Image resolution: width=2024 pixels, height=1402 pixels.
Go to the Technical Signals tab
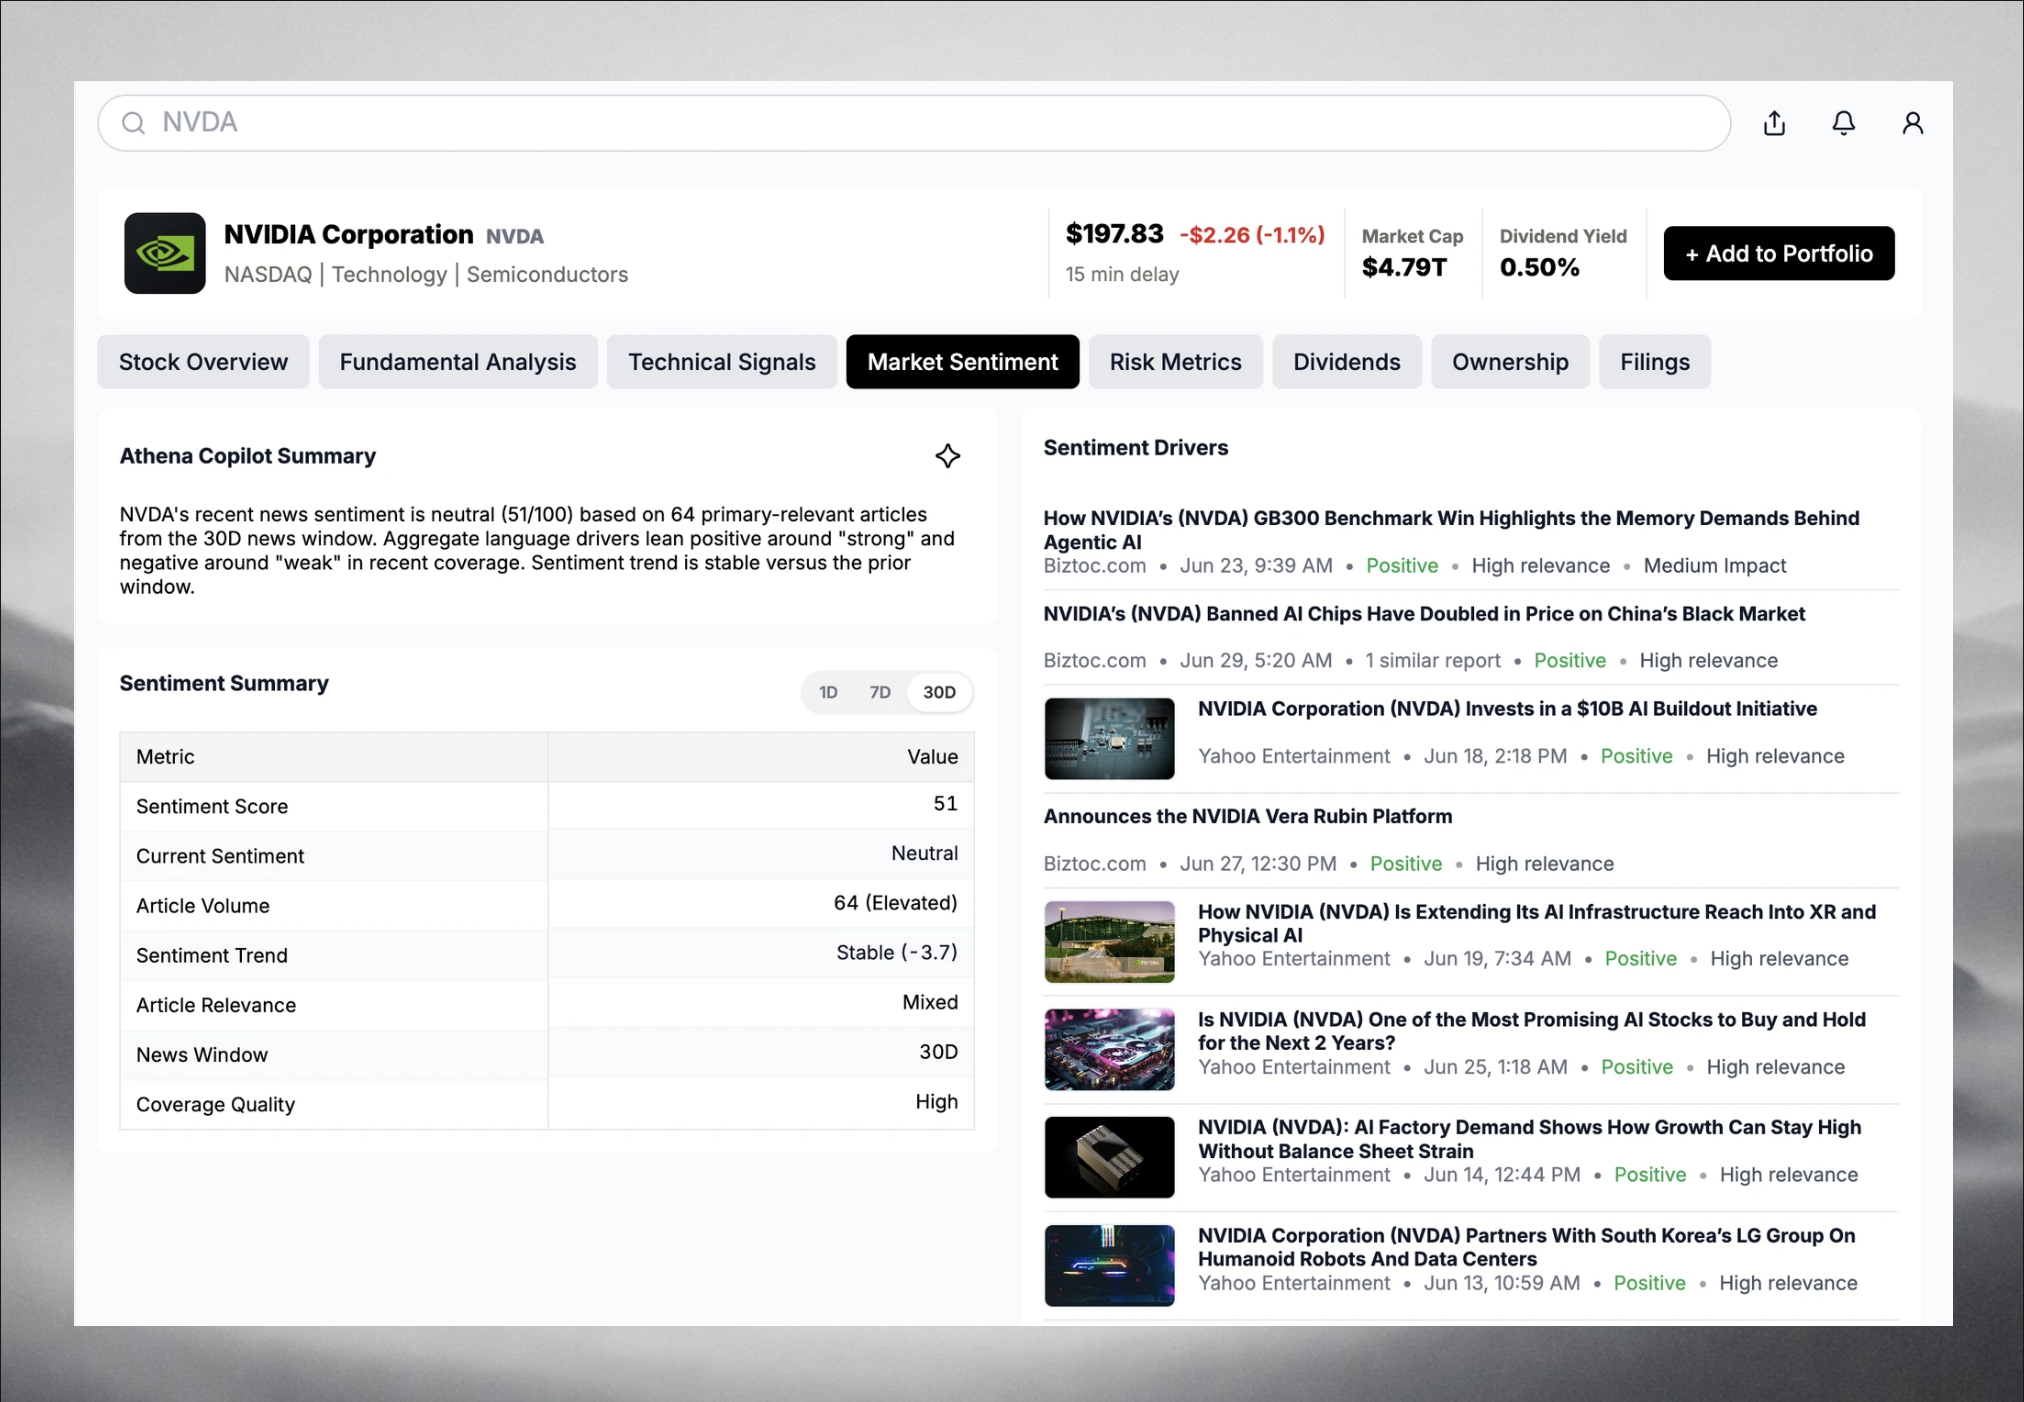722,362
